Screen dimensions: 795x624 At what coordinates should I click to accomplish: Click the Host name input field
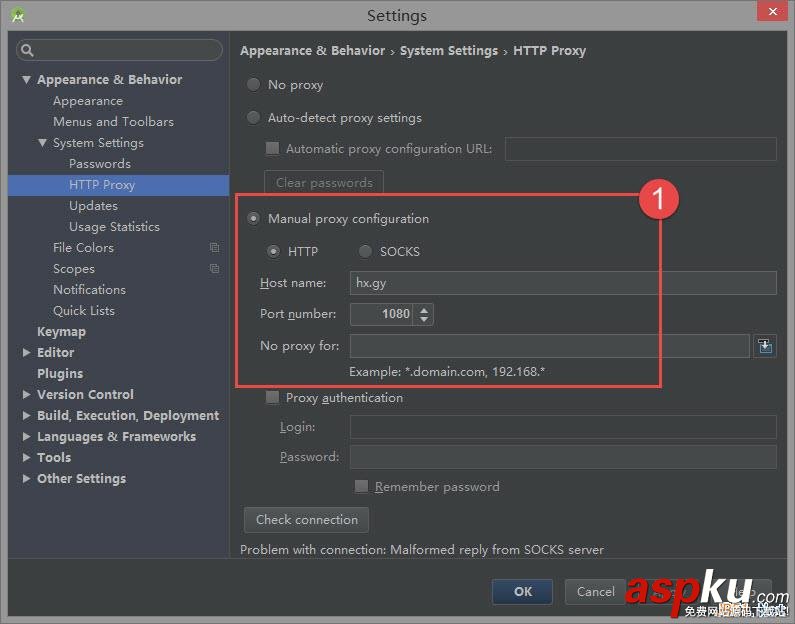pos(563,283)
